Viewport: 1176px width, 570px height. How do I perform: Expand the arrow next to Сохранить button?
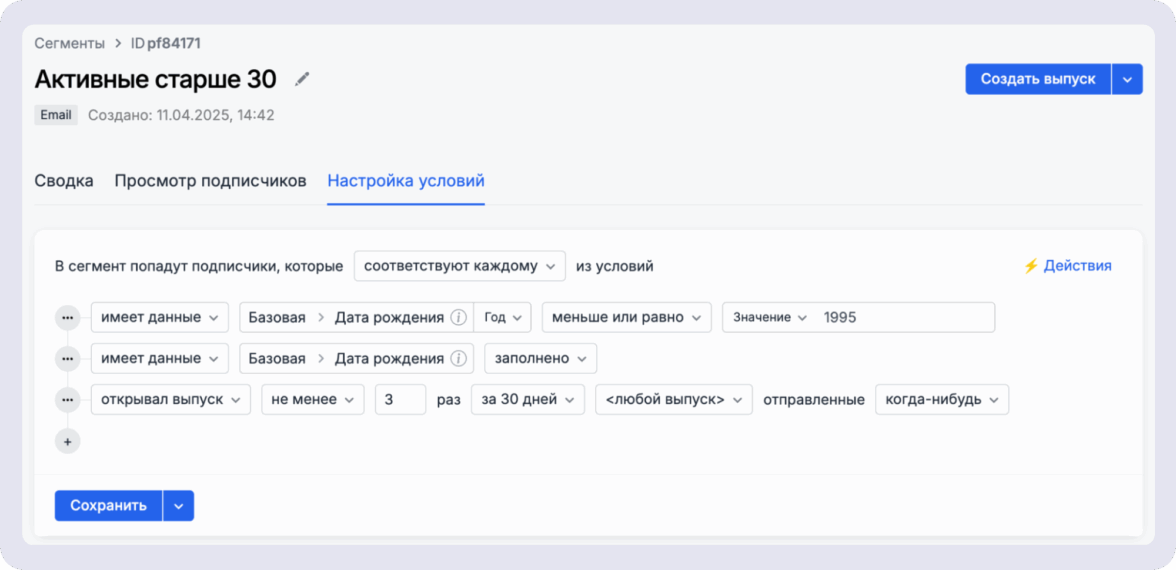(x=179, y=506)
